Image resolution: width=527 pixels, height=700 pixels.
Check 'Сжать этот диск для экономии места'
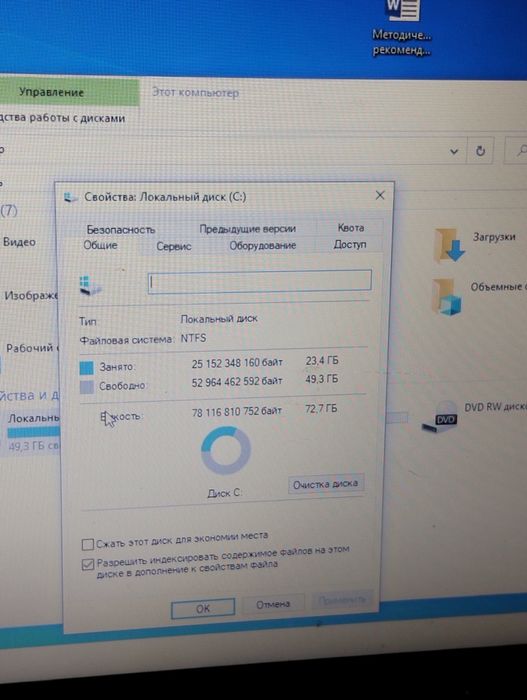(x=88, y=544)
